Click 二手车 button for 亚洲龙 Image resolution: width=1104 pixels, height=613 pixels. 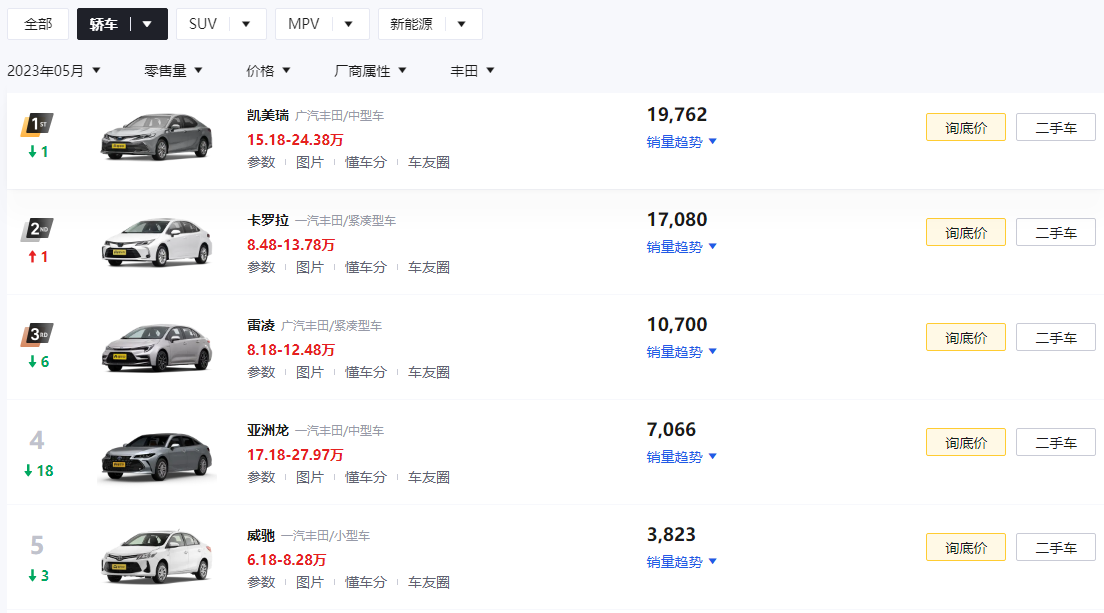(1055, 442)
